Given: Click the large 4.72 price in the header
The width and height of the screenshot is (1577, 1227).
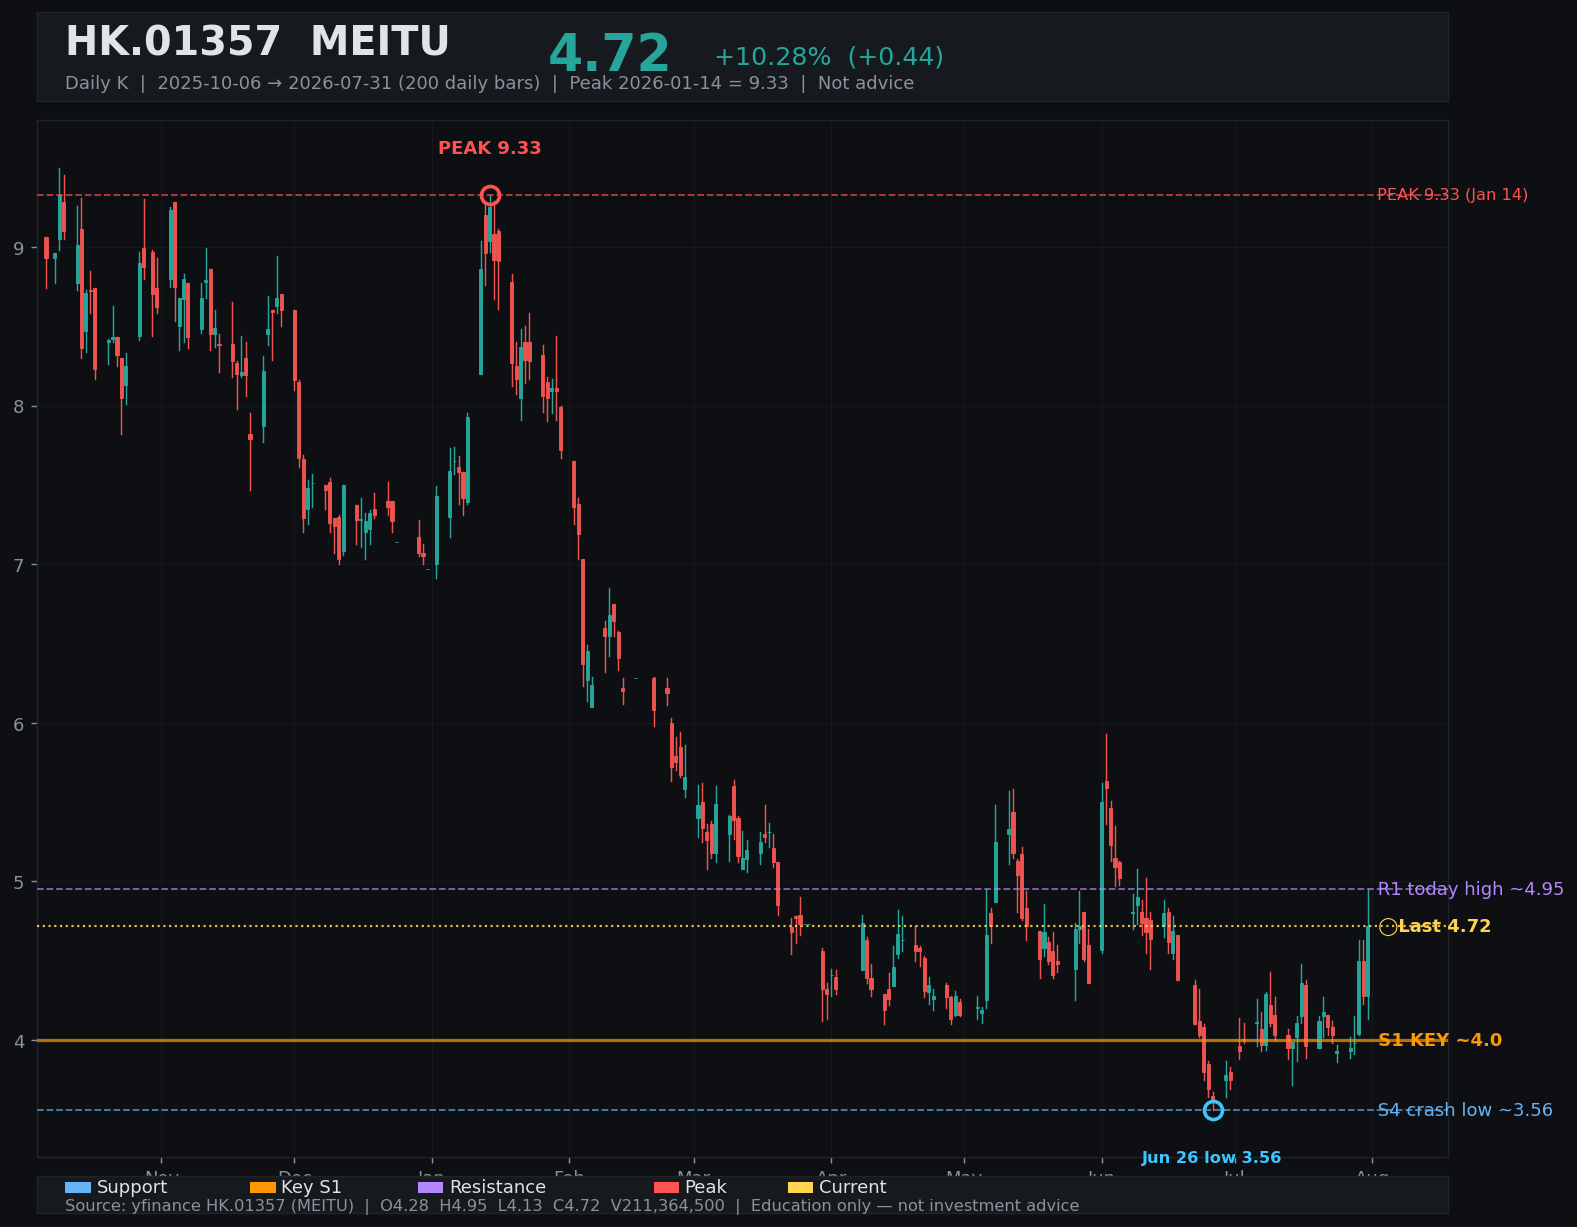Looking at the screenshot, I should tap(609, 55).
